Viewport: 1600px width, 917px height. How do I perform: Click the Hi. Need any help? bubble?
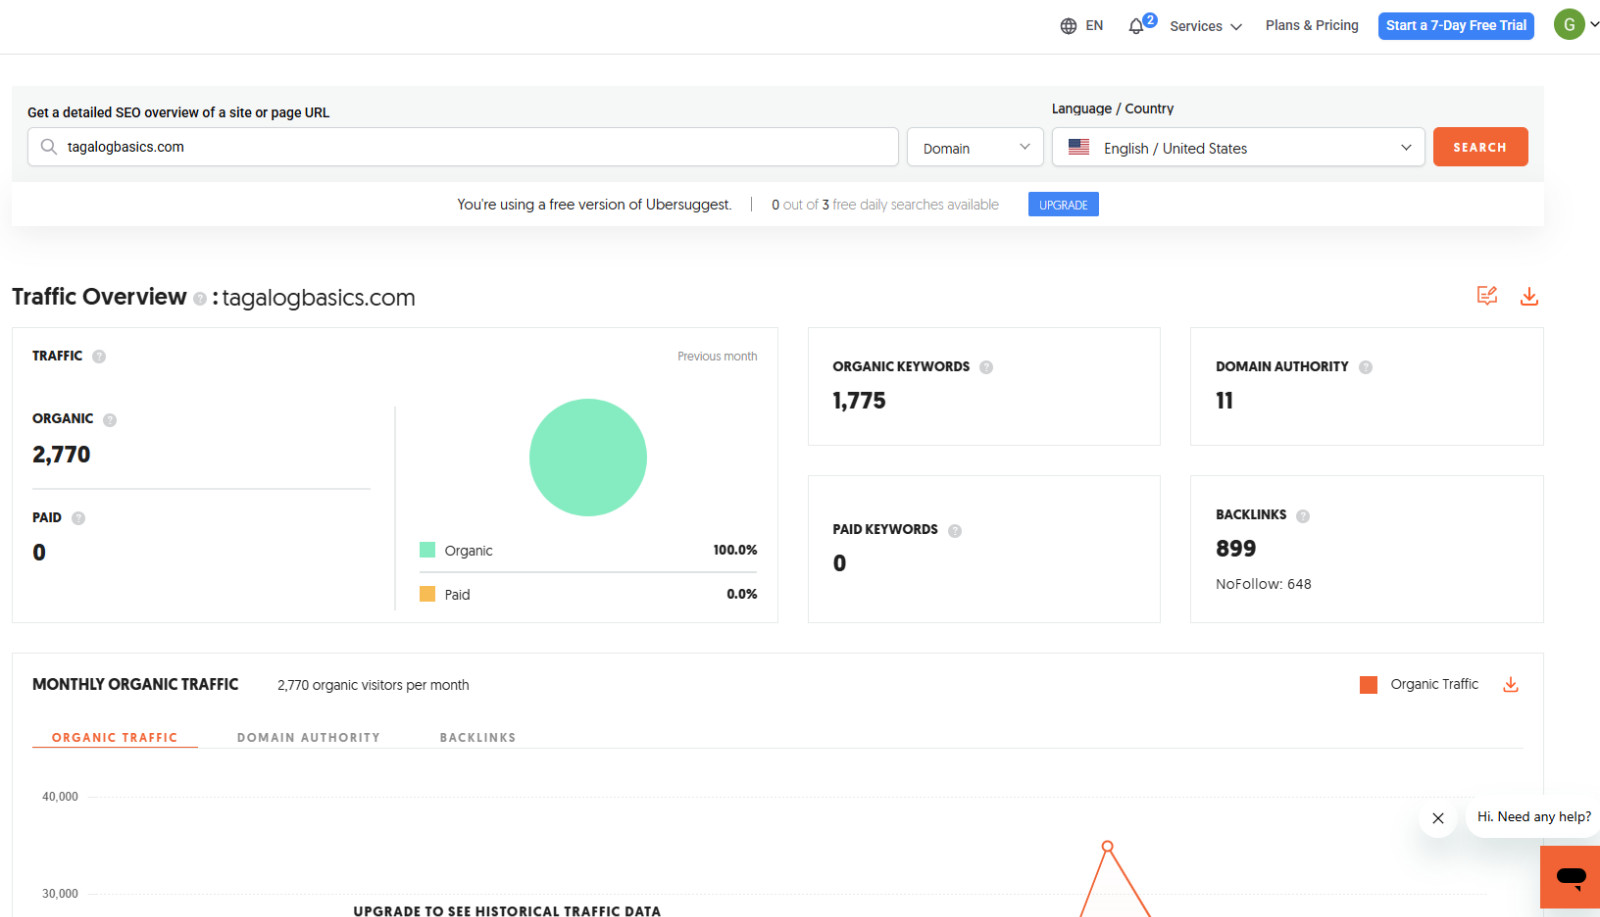(x=1534, y=817)
